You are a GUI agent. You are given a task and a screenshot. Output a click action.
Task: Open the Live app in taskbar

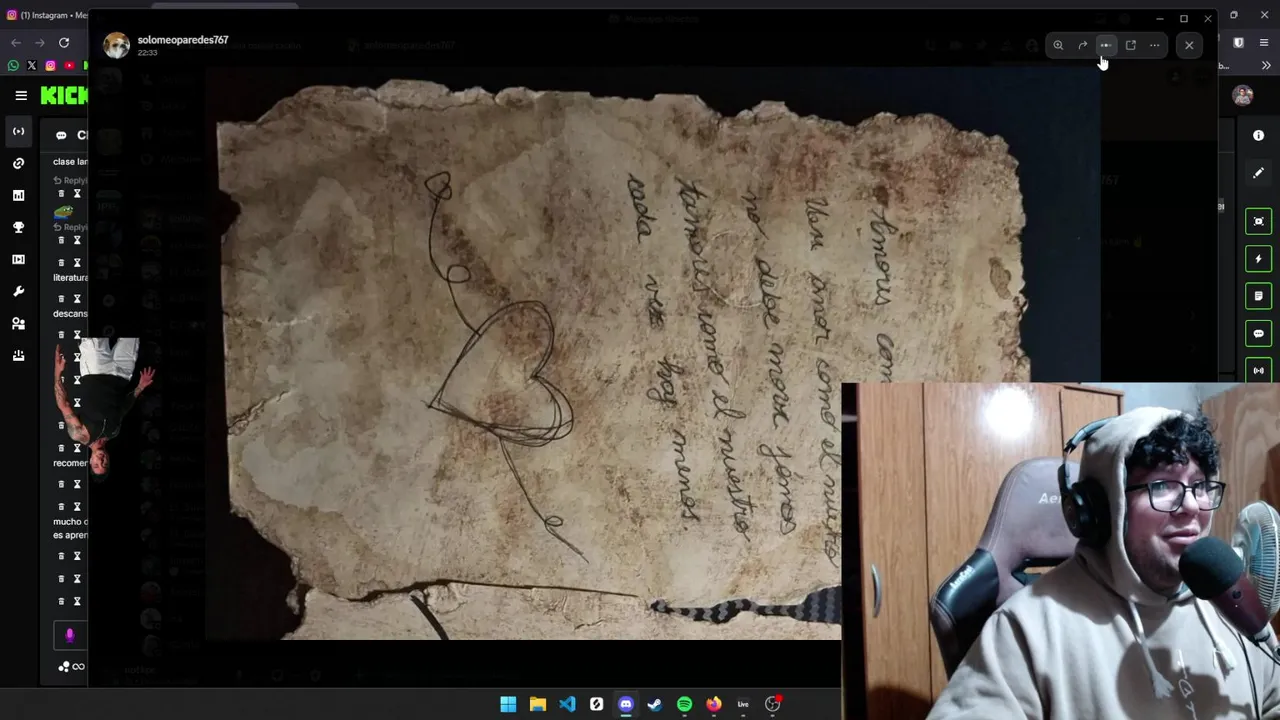coord(743,704)
